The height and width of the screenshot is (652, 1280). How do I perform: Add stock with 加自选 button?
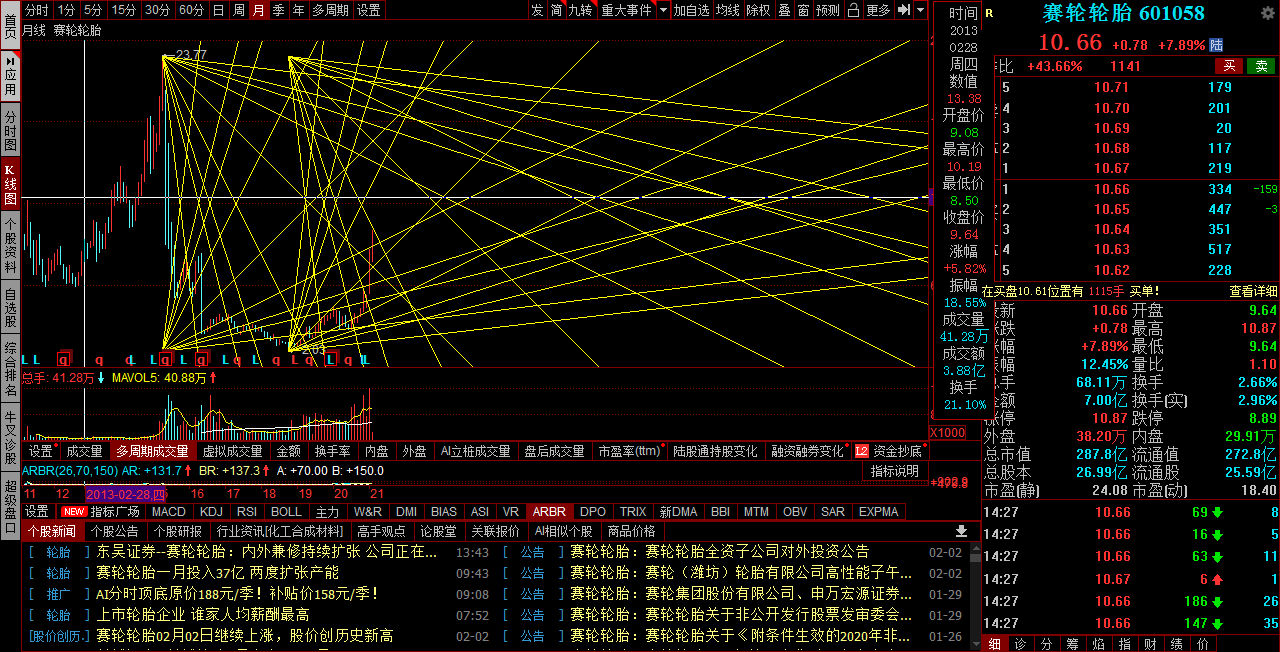click(691, 10)
